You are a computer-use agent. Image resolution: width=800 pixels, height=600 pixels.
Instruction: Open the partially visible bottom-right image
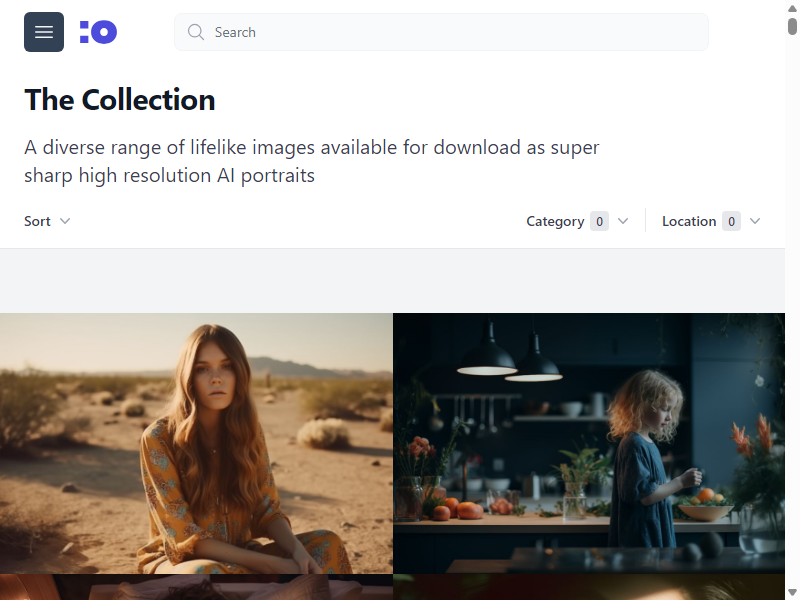point(589,587)
